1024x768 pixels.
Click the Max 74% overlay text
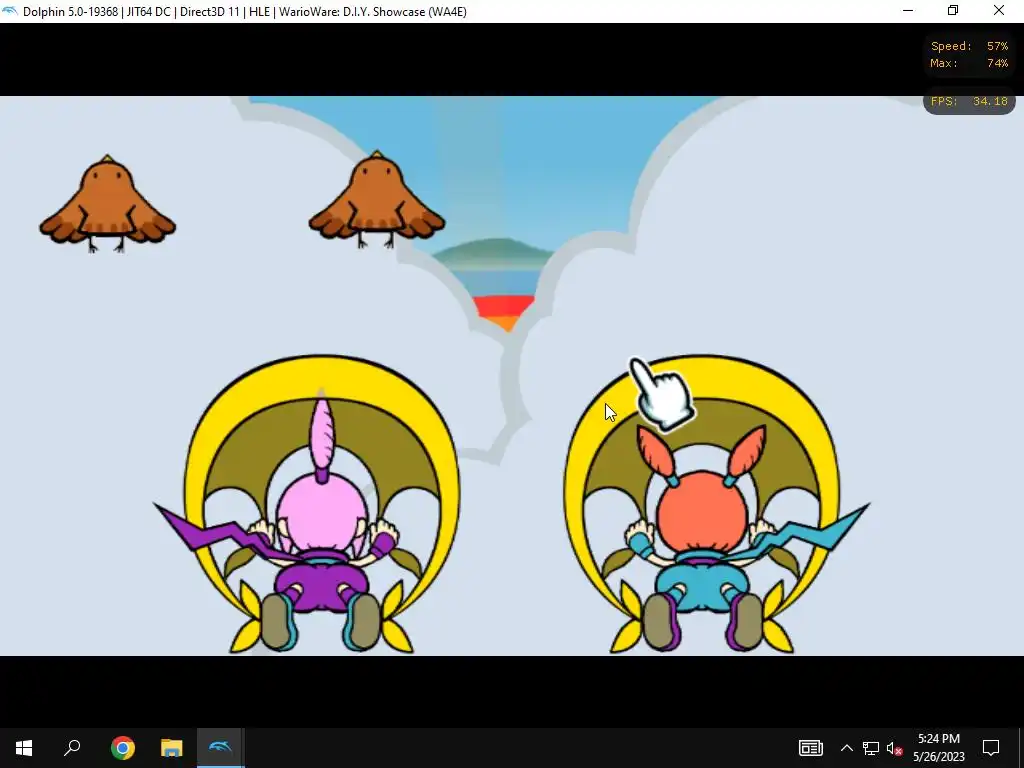(x=969, y=63)
